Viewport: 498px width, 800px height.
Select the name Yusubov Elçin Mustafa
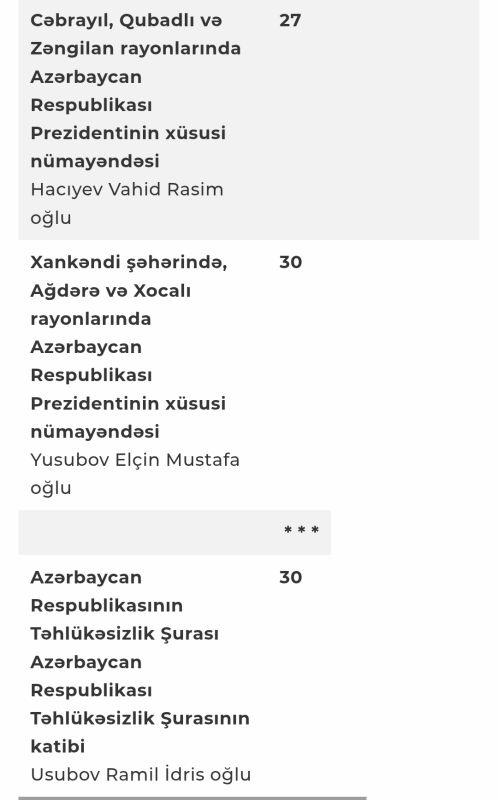point(135,460)
